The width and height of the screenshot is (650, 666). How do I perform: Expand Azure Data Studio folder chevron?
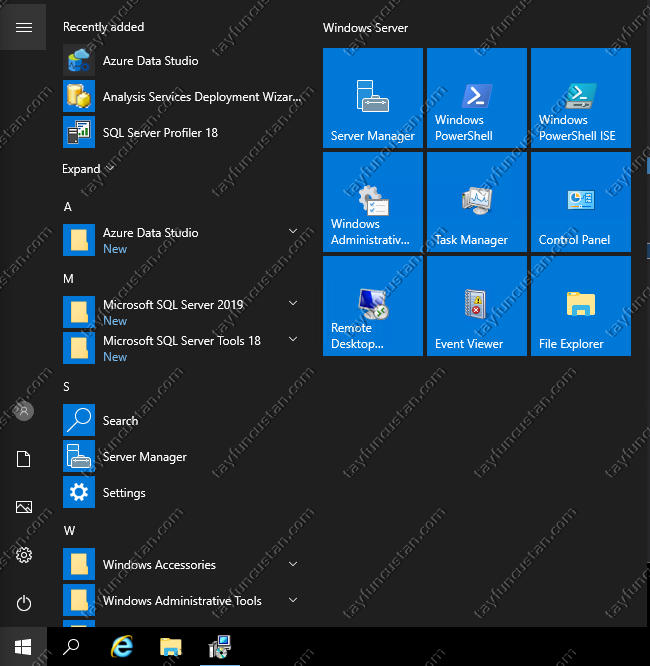tap(293, 231)
